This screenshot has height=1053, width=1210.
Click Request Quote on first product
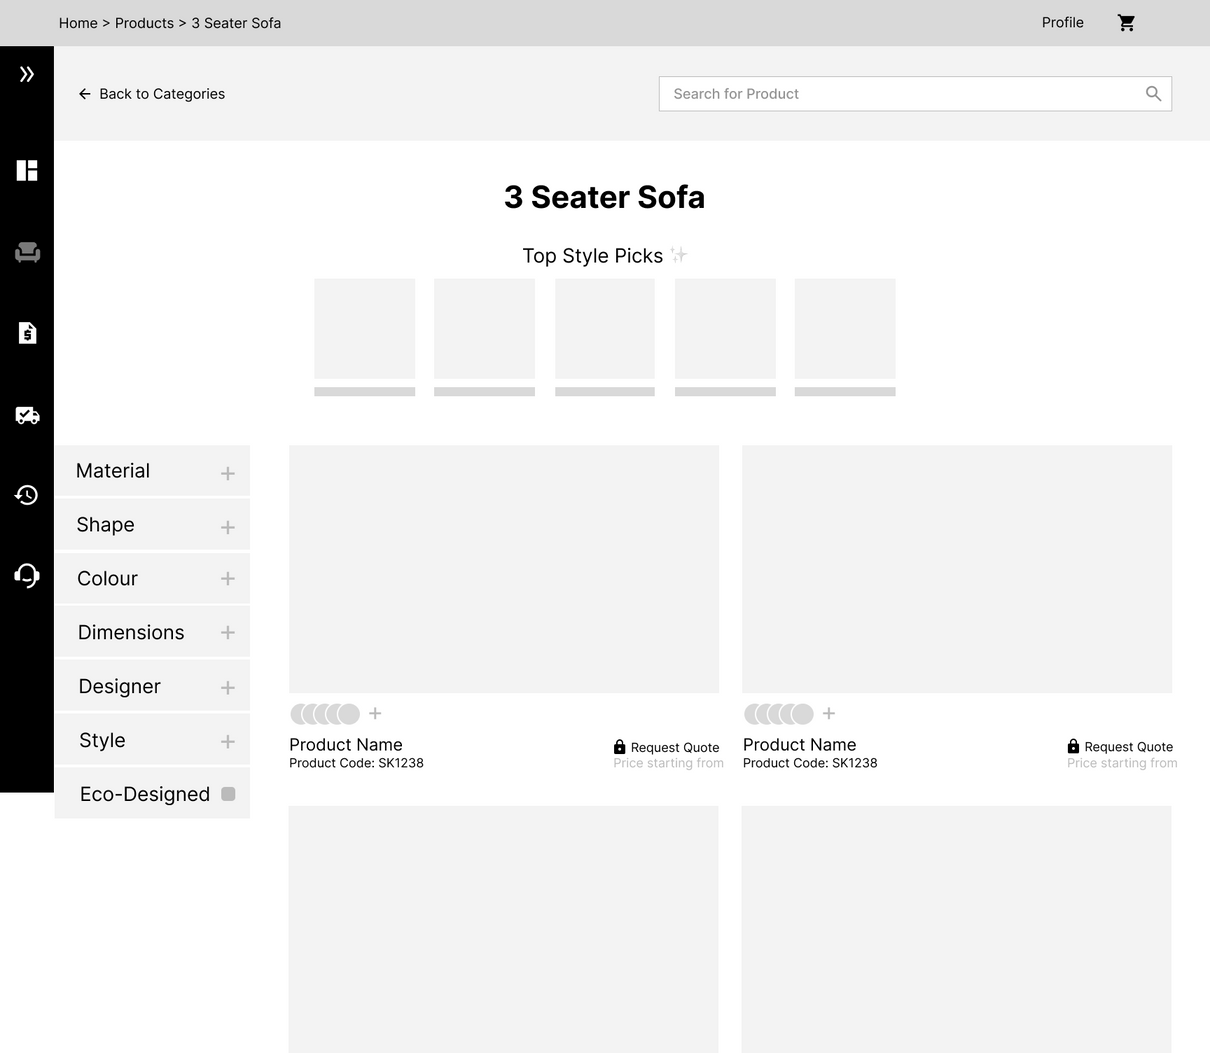[666, 747]
